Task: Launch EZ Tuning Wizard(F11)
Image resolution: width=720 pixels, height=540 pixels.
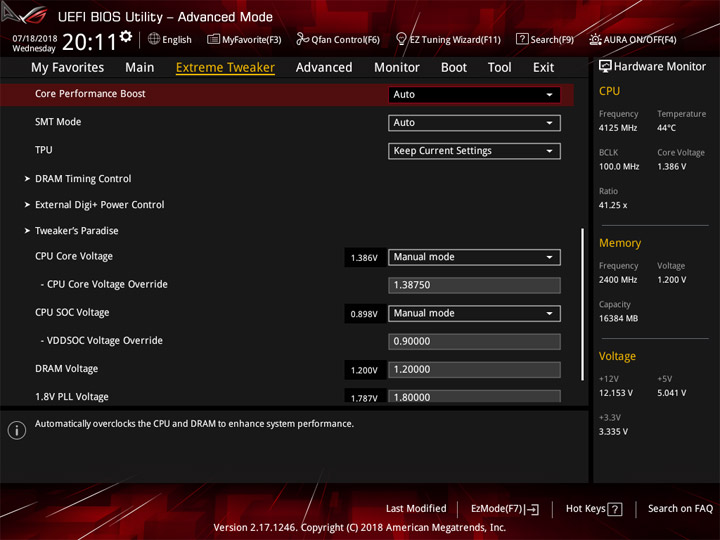Action: (x=455, y=40)
